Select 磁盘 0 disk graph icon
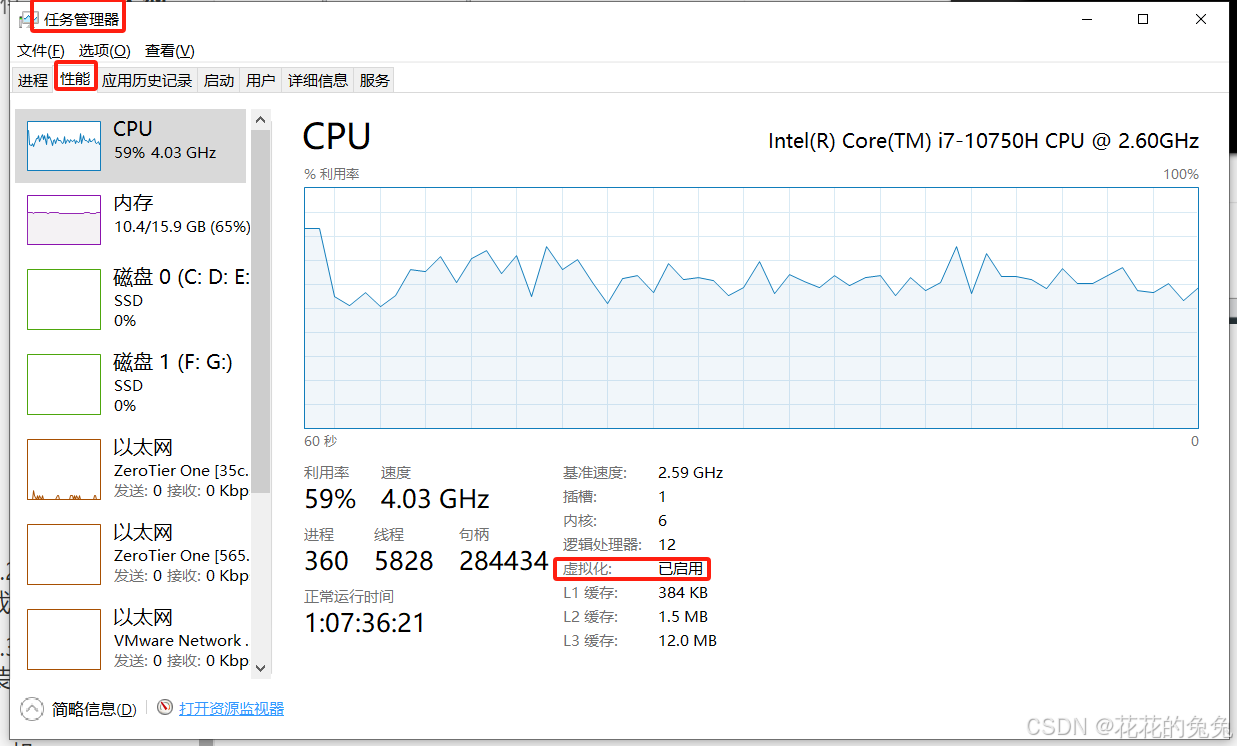 (x=64, y=299)
